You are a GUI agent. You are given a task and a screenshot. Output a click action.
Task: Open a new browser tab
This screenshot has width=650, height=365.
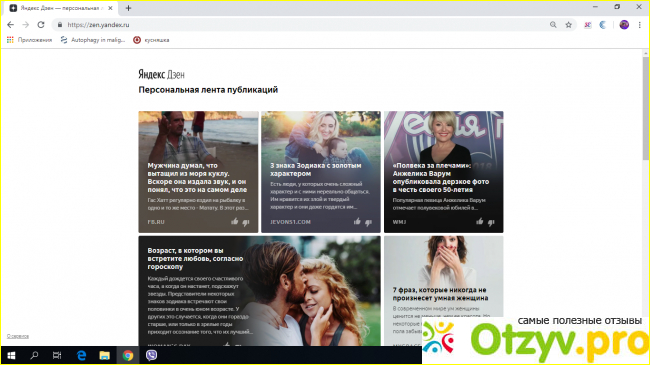[128, 8]
